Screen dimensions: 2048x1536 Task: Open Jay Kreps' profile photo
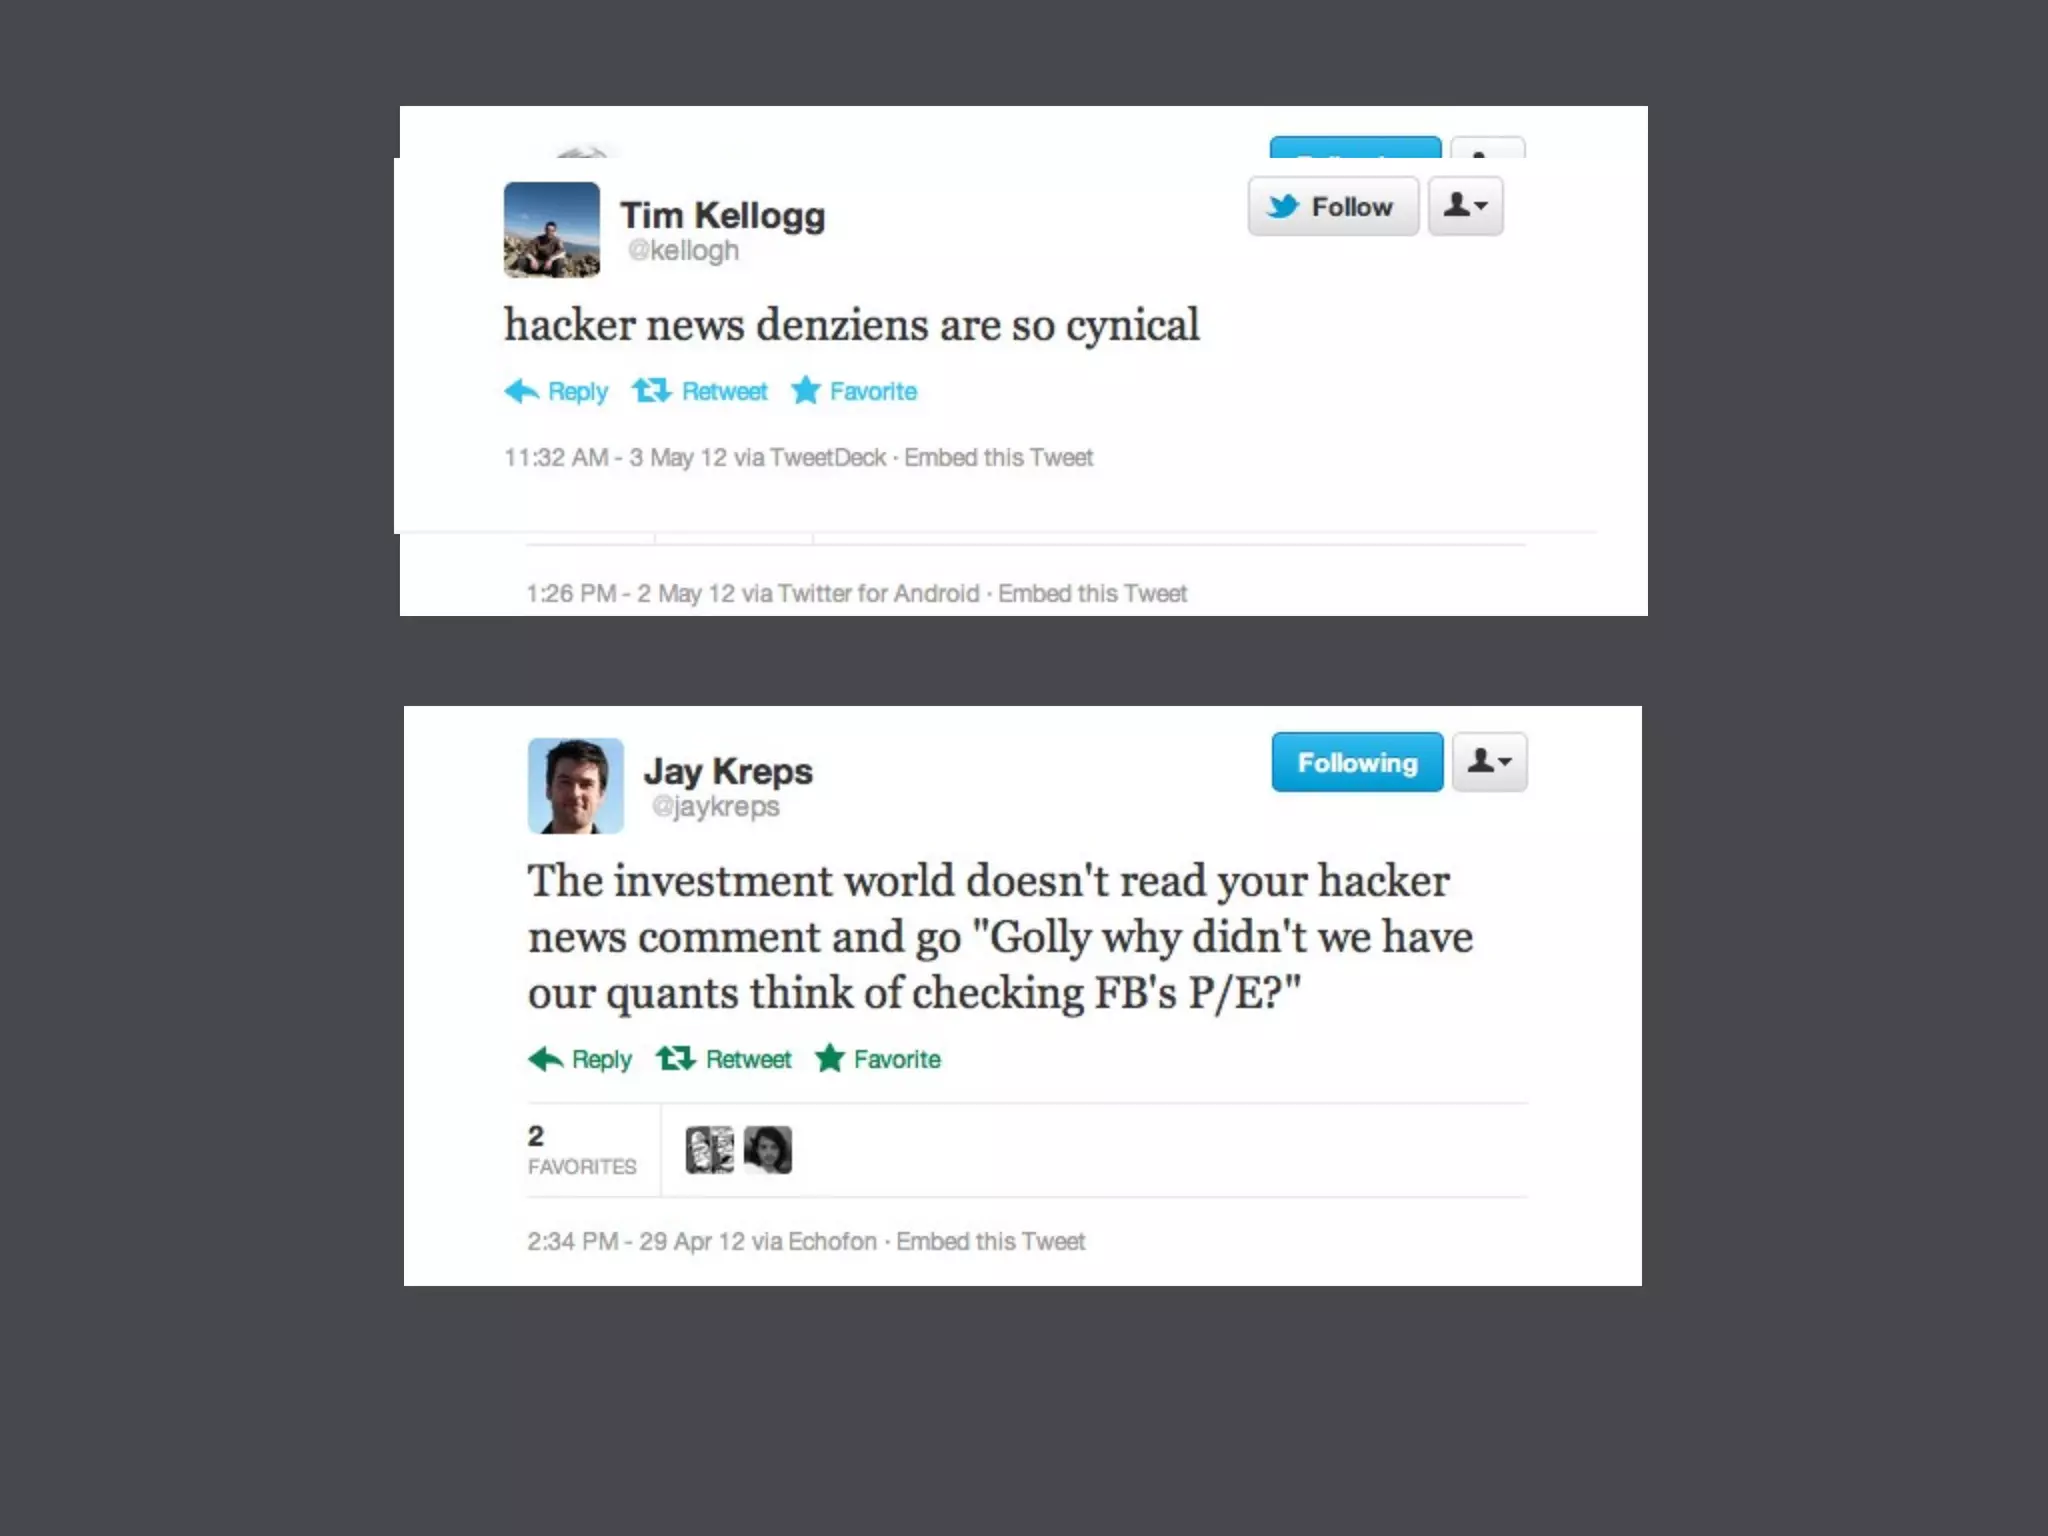click(576, 786)
